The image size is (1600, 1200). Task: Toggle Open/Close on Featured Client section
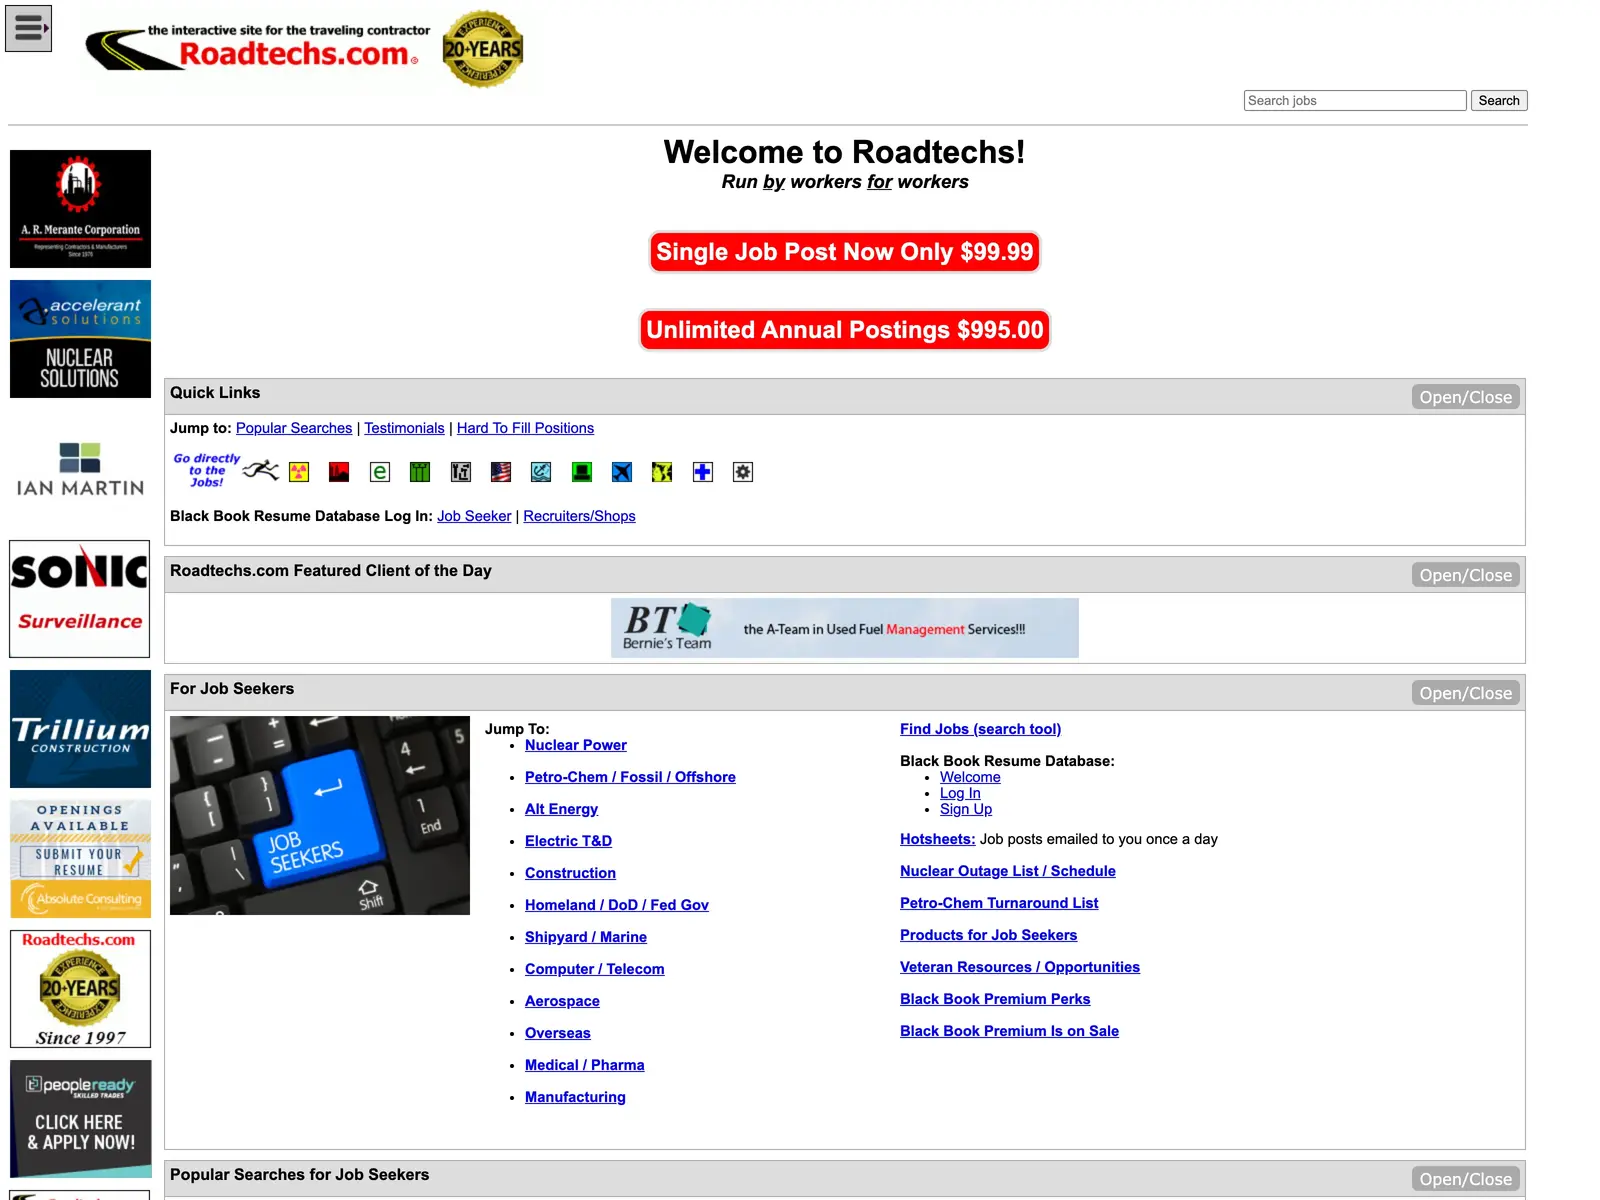[x=1466, y=575]
